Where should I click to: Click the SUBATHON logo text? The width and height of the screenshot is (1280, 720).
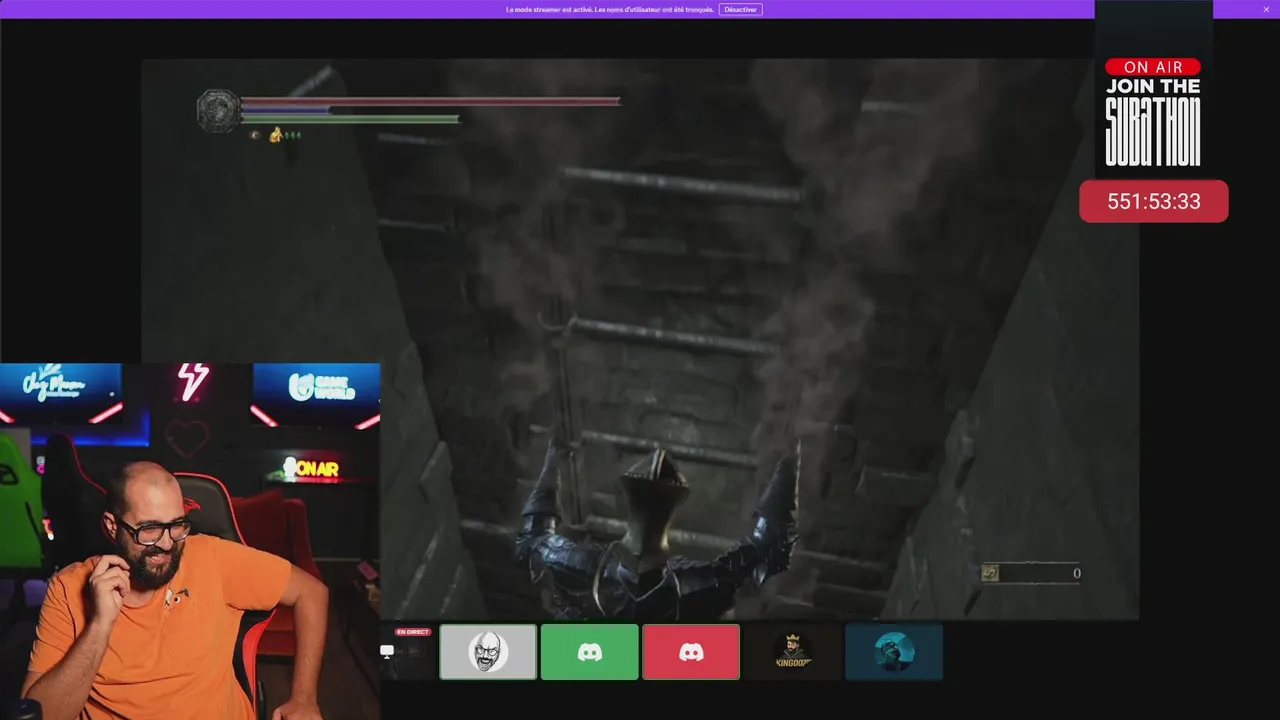[1153, 131]
